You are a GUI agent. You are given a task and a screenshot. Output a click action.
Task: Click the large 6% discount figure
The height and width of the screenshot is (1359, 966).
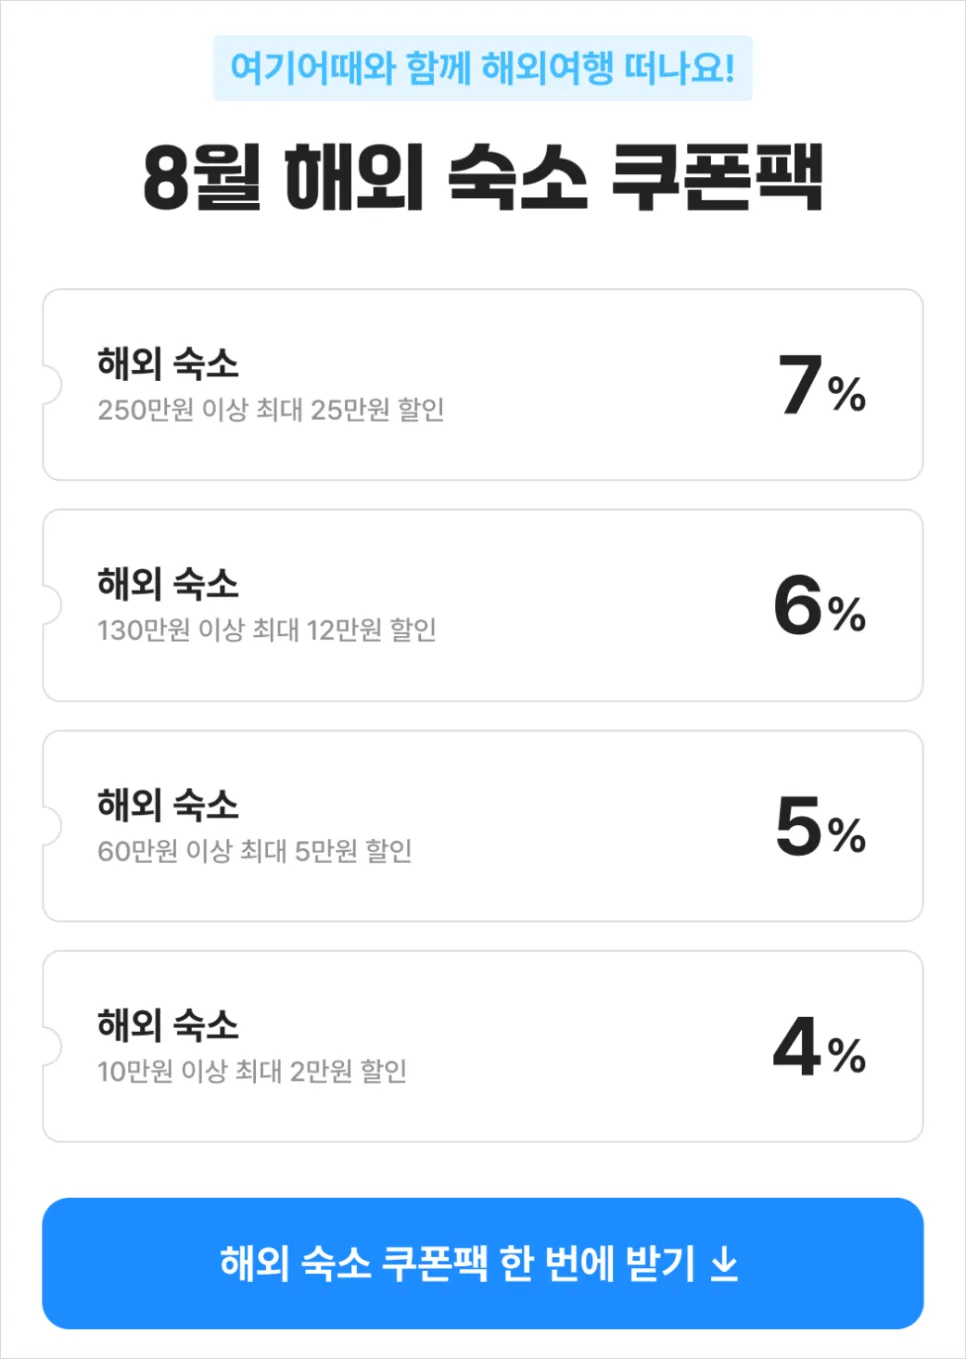click(820, 605)
